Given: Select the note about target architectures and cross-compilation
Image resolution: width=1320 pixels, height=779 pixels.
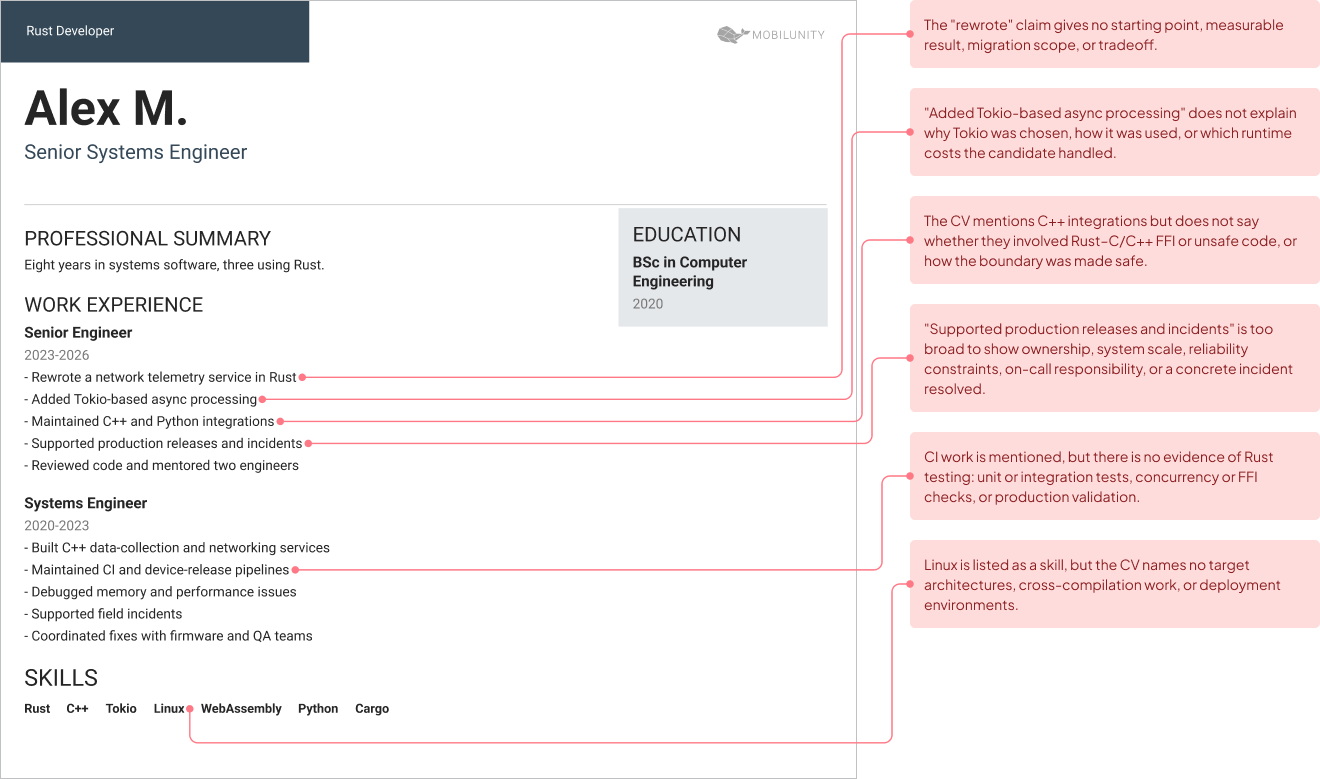Looking at the screenshot, I should (1115, 585).
